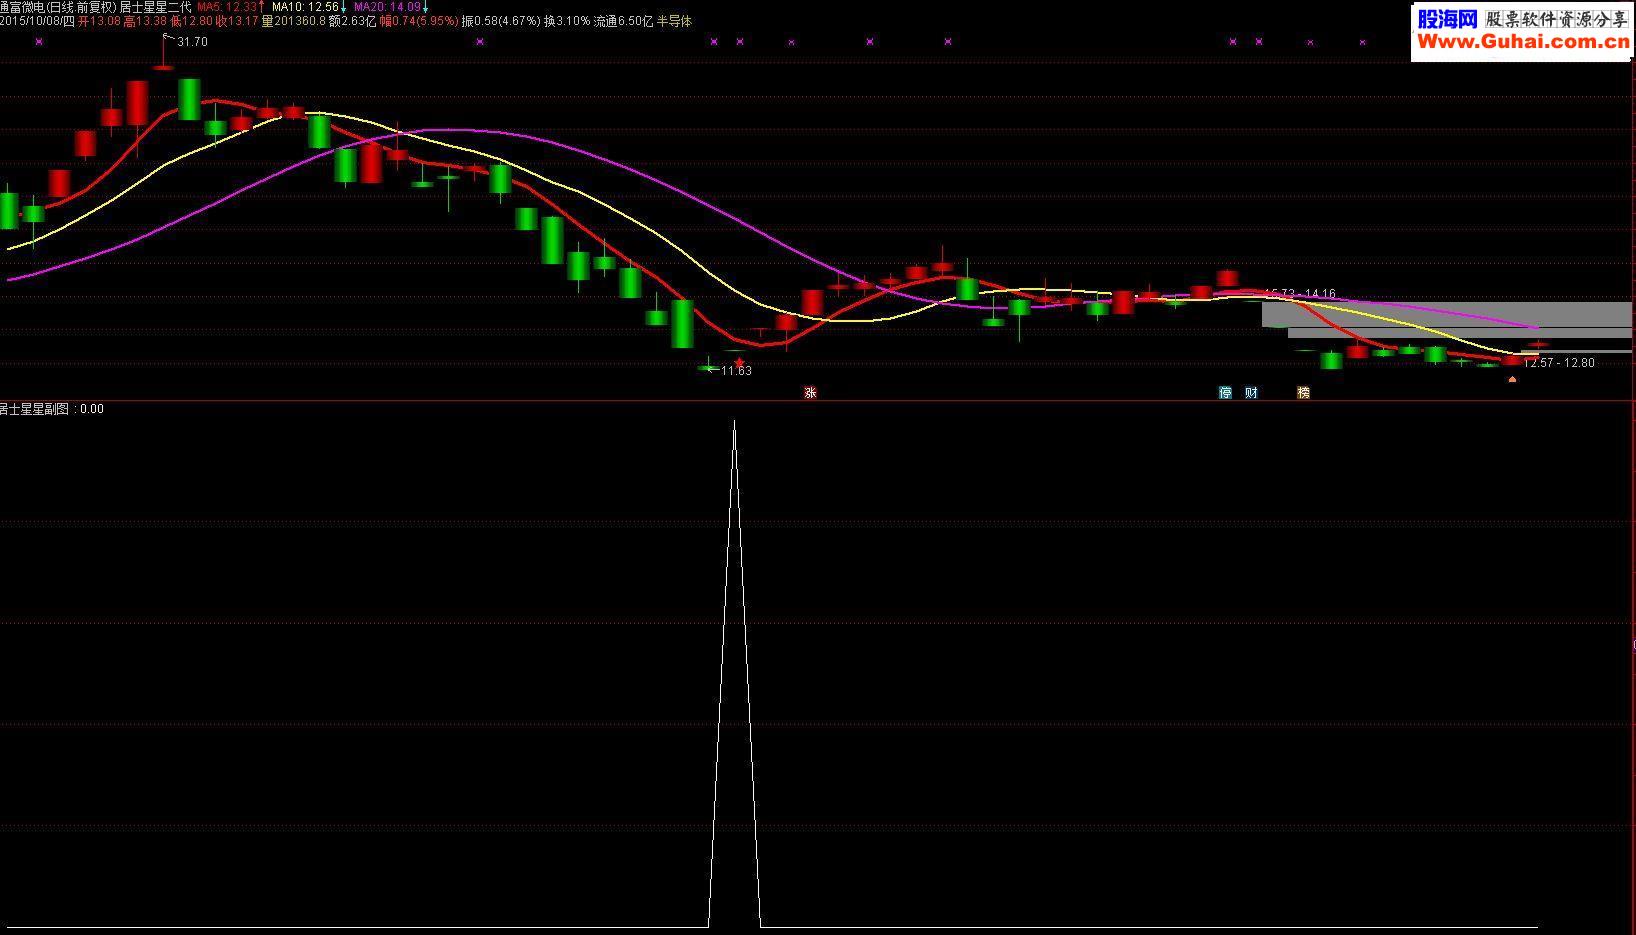Click the red star signal marker
Viewport: 1636px width, 935px height.
[x=739, y=362]
